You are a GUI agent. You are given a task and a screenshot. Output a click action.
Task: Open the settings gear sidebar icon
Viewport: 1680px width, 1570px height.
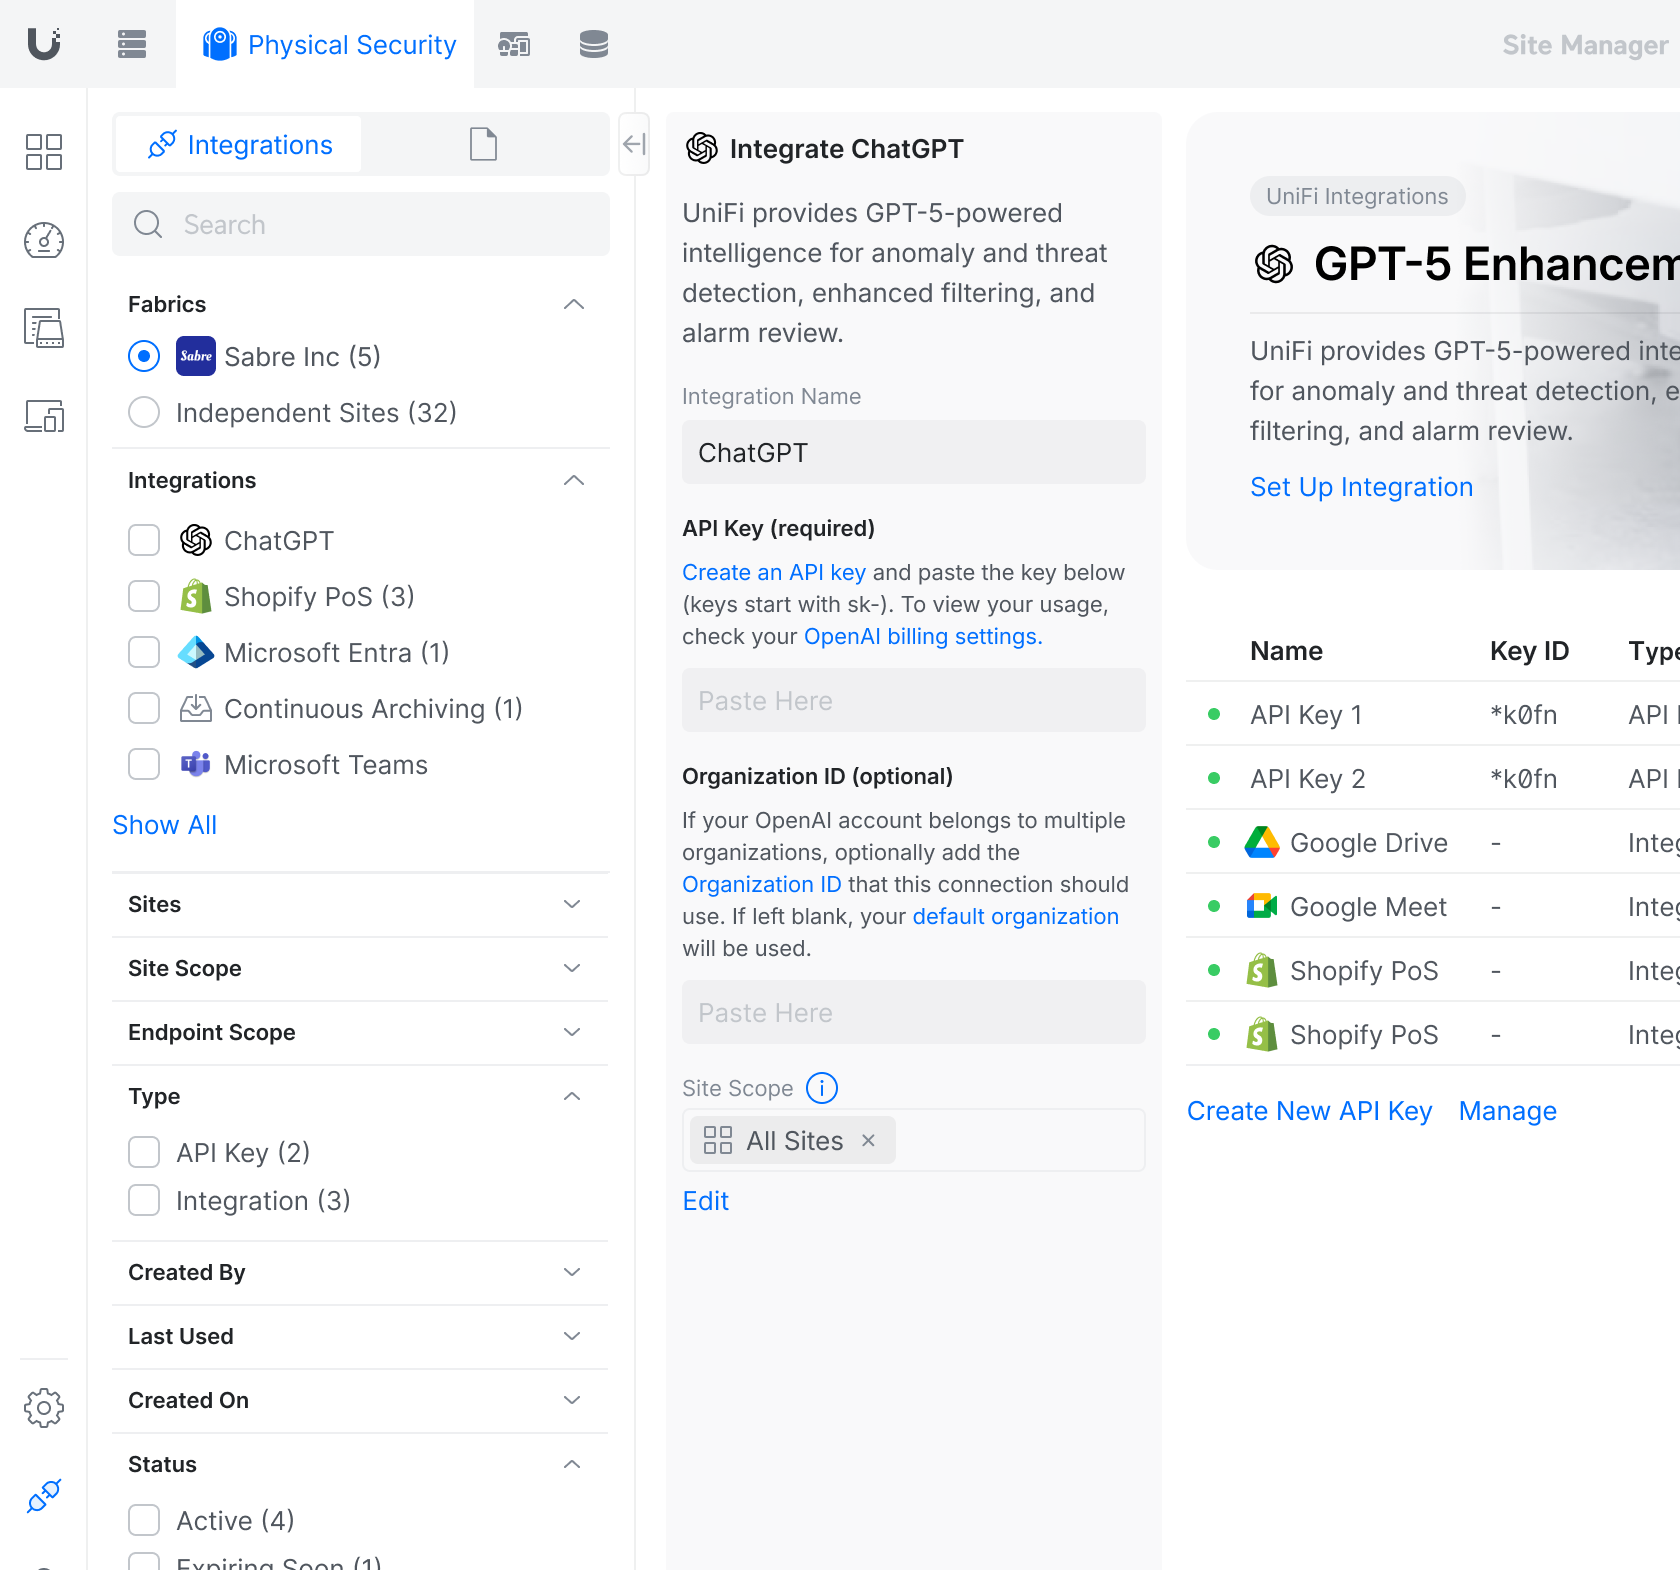click(x=44, y=1408)
